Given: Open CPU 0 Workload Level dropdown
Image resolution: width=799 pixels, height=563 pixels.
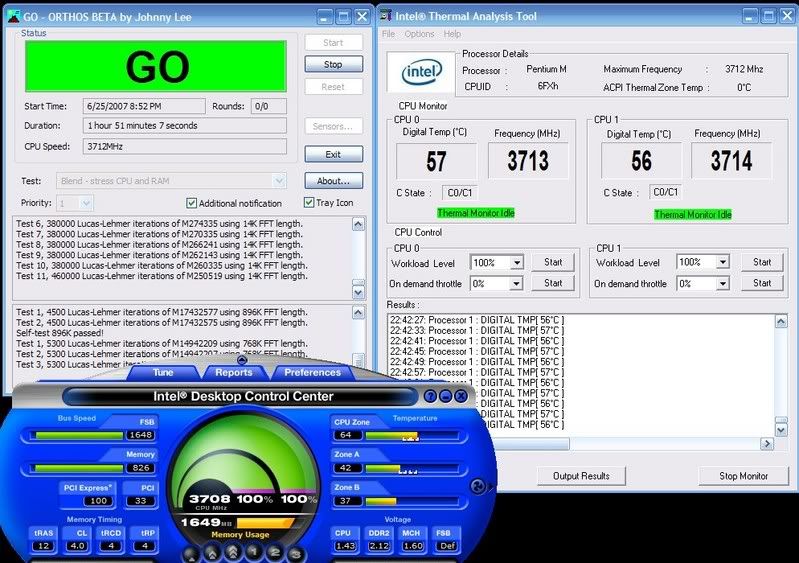Looking at the screenshot, I should pos(517,262).
